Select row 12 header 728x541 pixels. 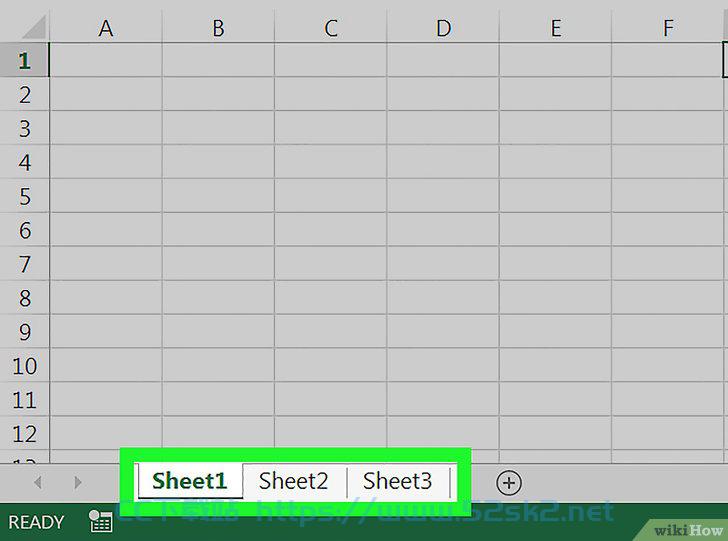pos(24,433)
